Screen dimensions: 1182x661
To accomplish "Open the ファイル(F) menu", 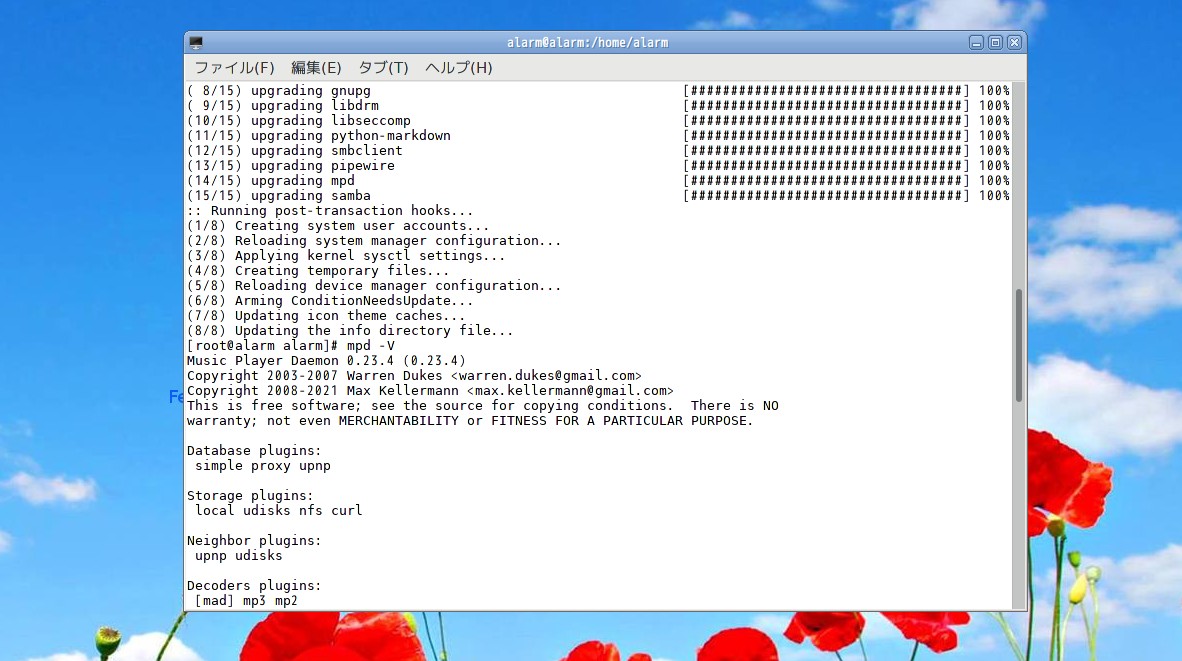I will coord(234,68).
